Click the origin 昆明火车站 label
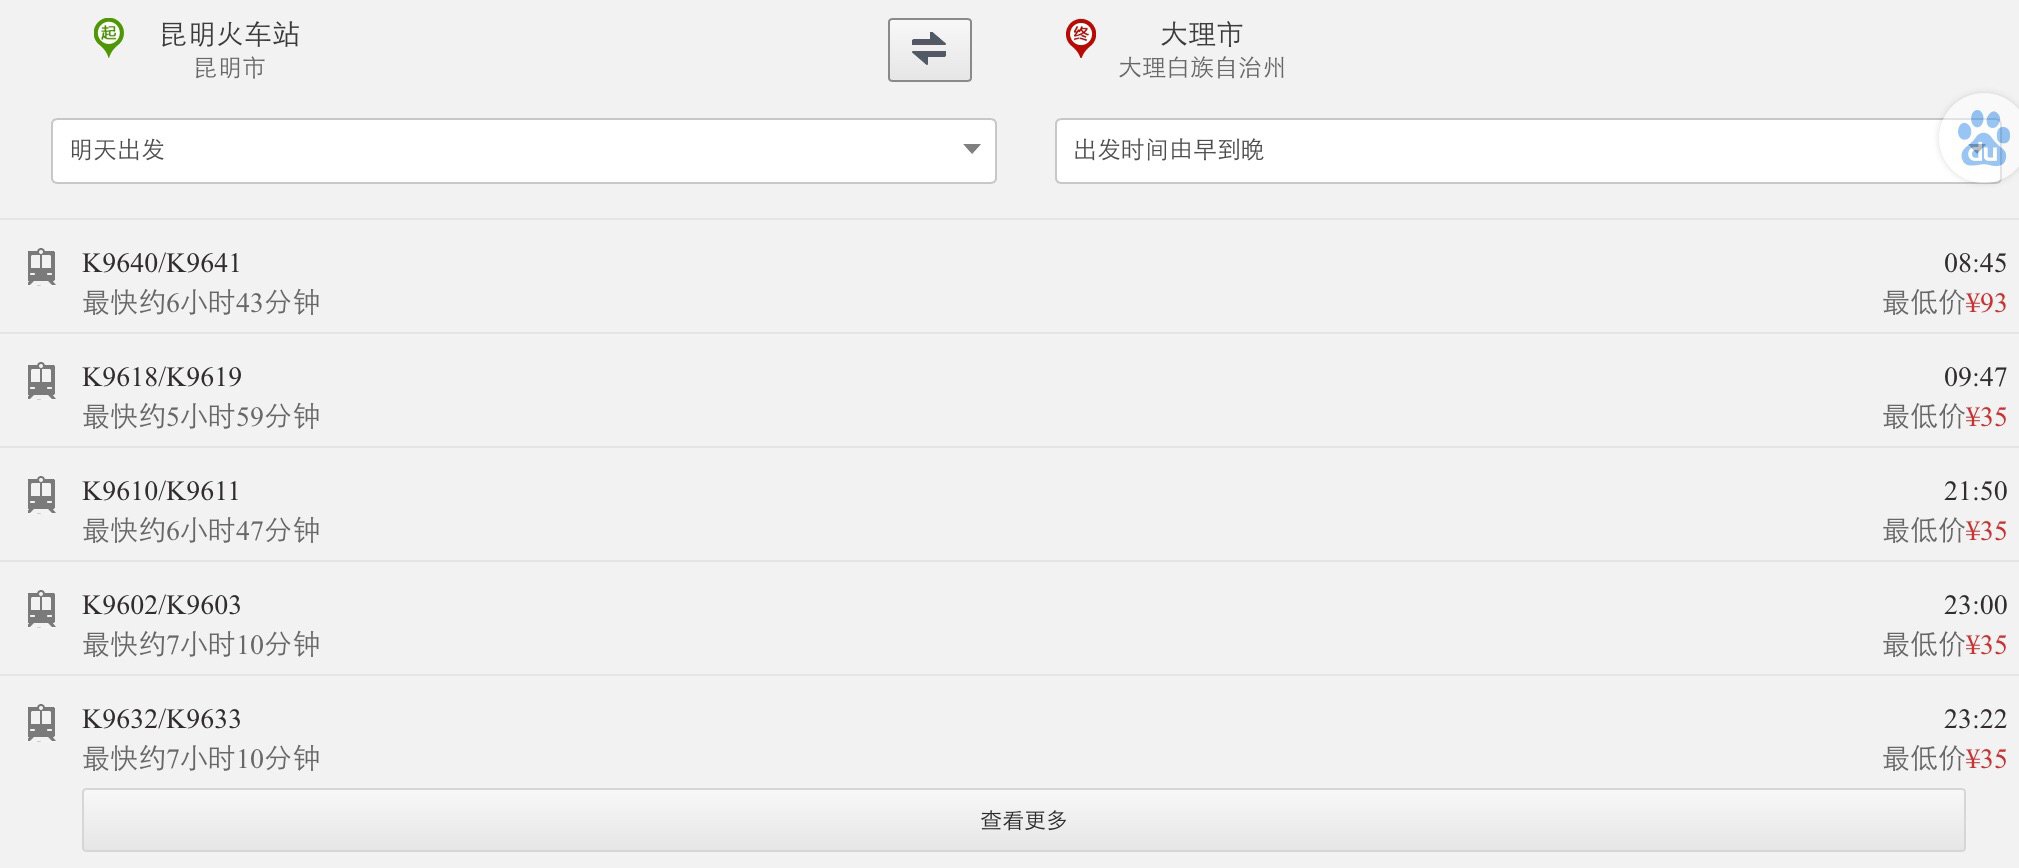The width and height of the screenshot is (2019, 868). point(230,35)
